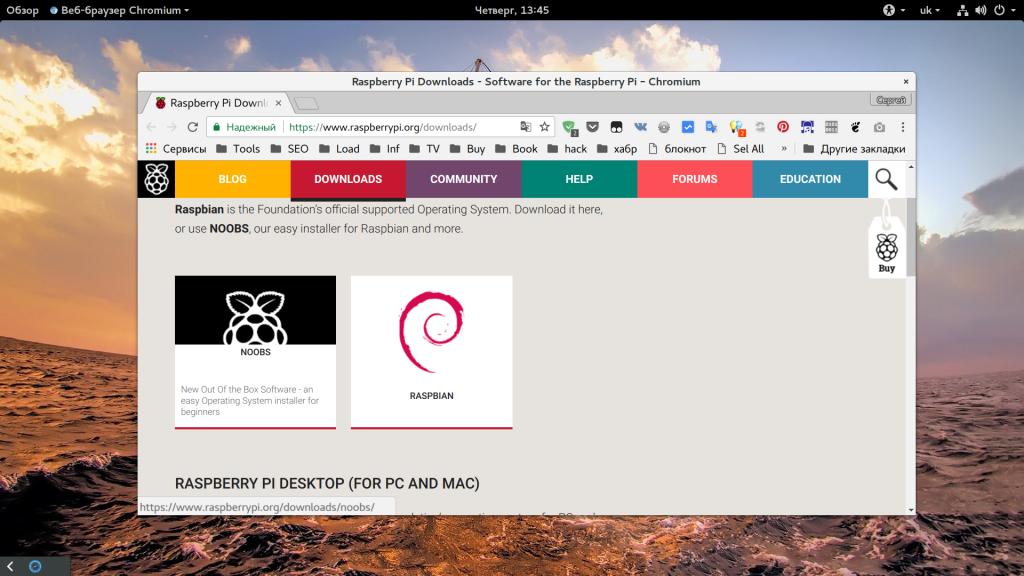Take a screenshot with the camera extension
The height and width of the screenshot is (576, 1024).
pyautogui.click(x=879, y=127)
